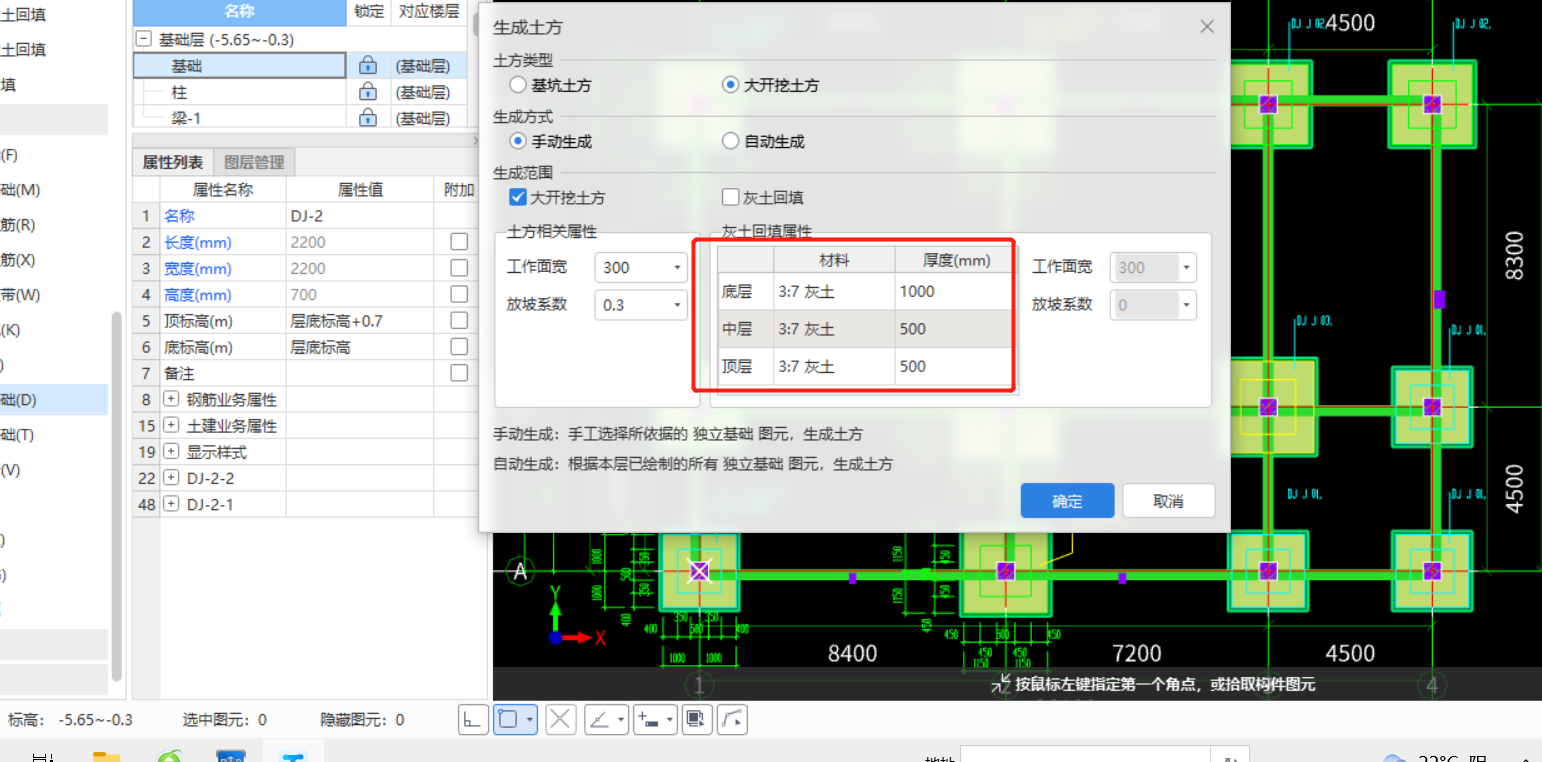
Task: Open the 工作面宽 300 dropdown under 土方相关属性
Action: tap(677, 268)
